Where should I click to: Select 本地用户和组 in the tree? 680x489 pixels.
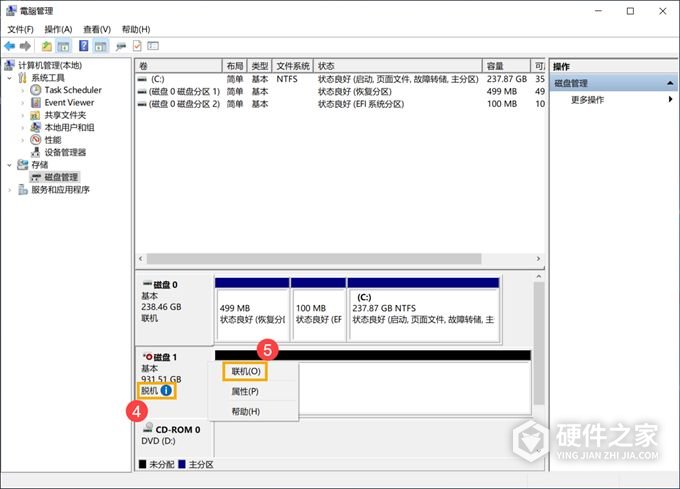[69, 127]
